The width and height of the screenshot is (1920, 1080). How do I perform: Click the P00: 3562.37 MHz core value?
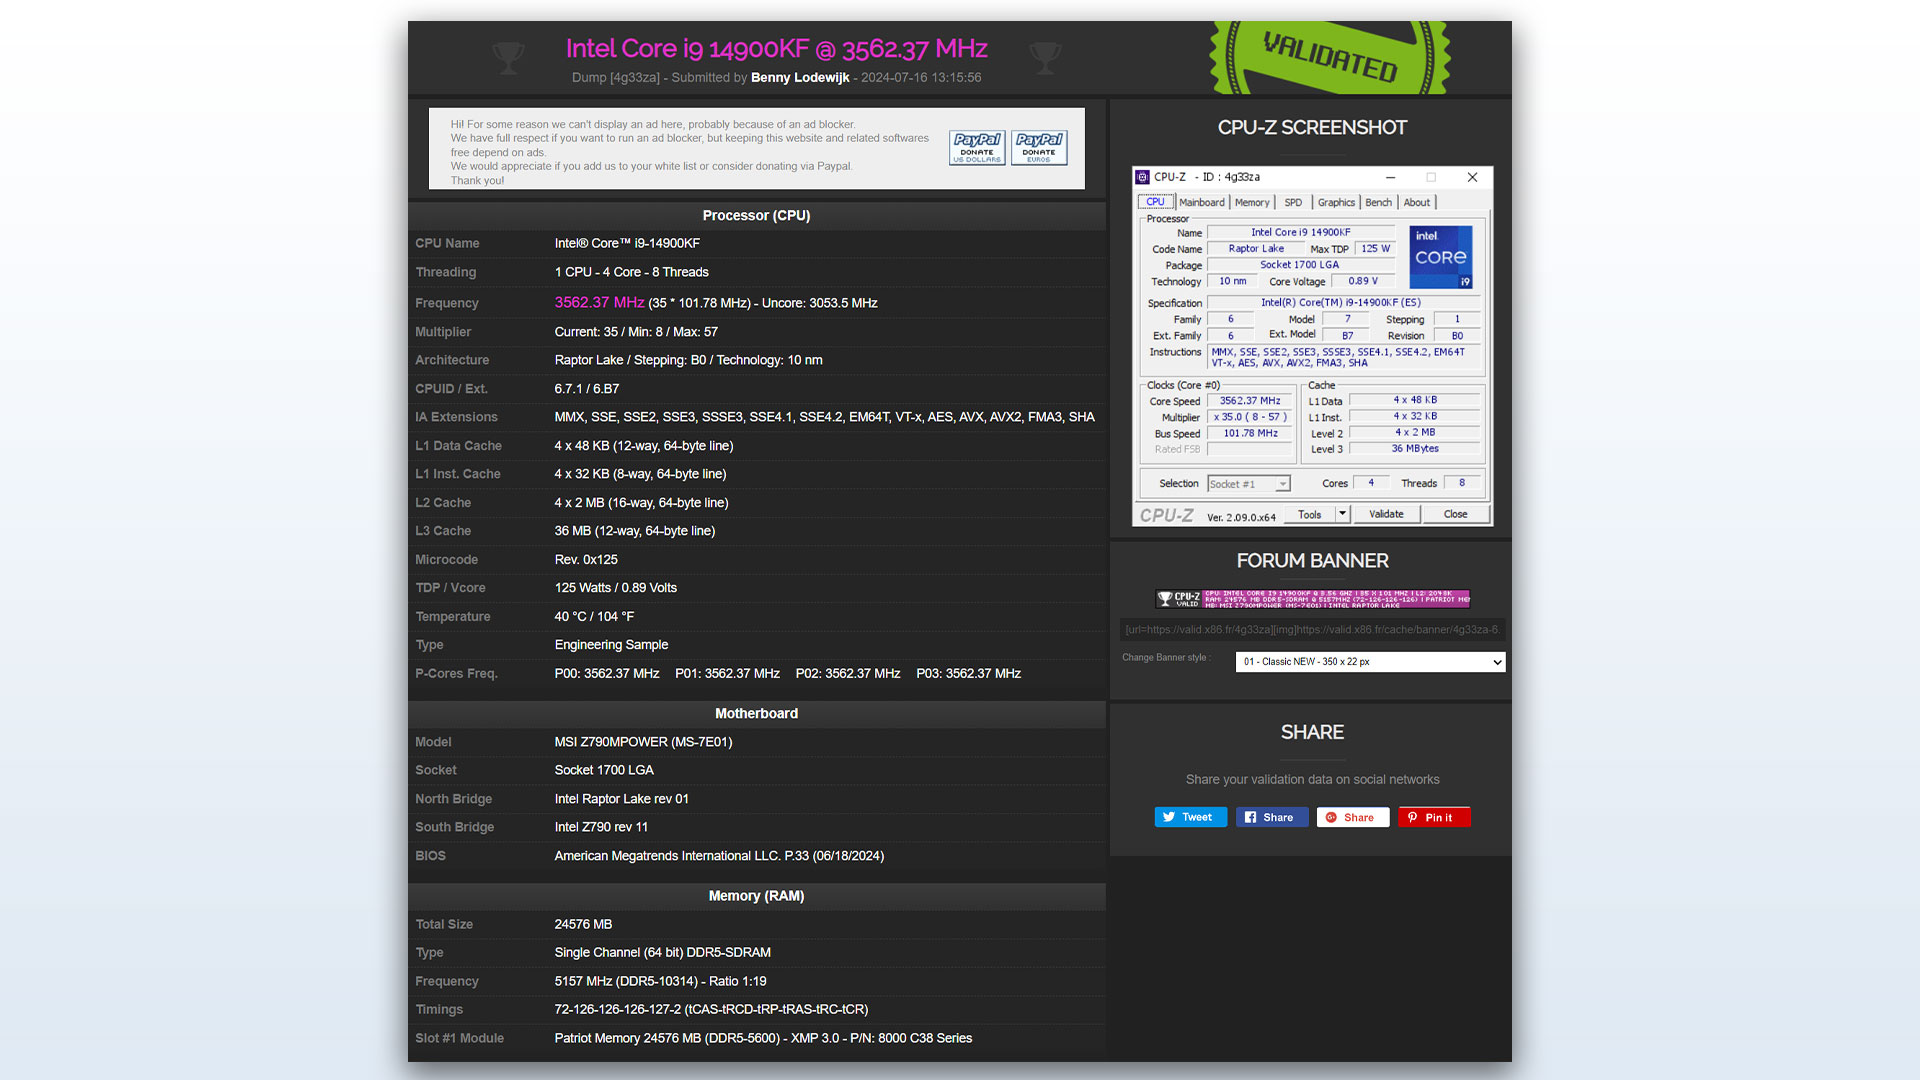607,674
